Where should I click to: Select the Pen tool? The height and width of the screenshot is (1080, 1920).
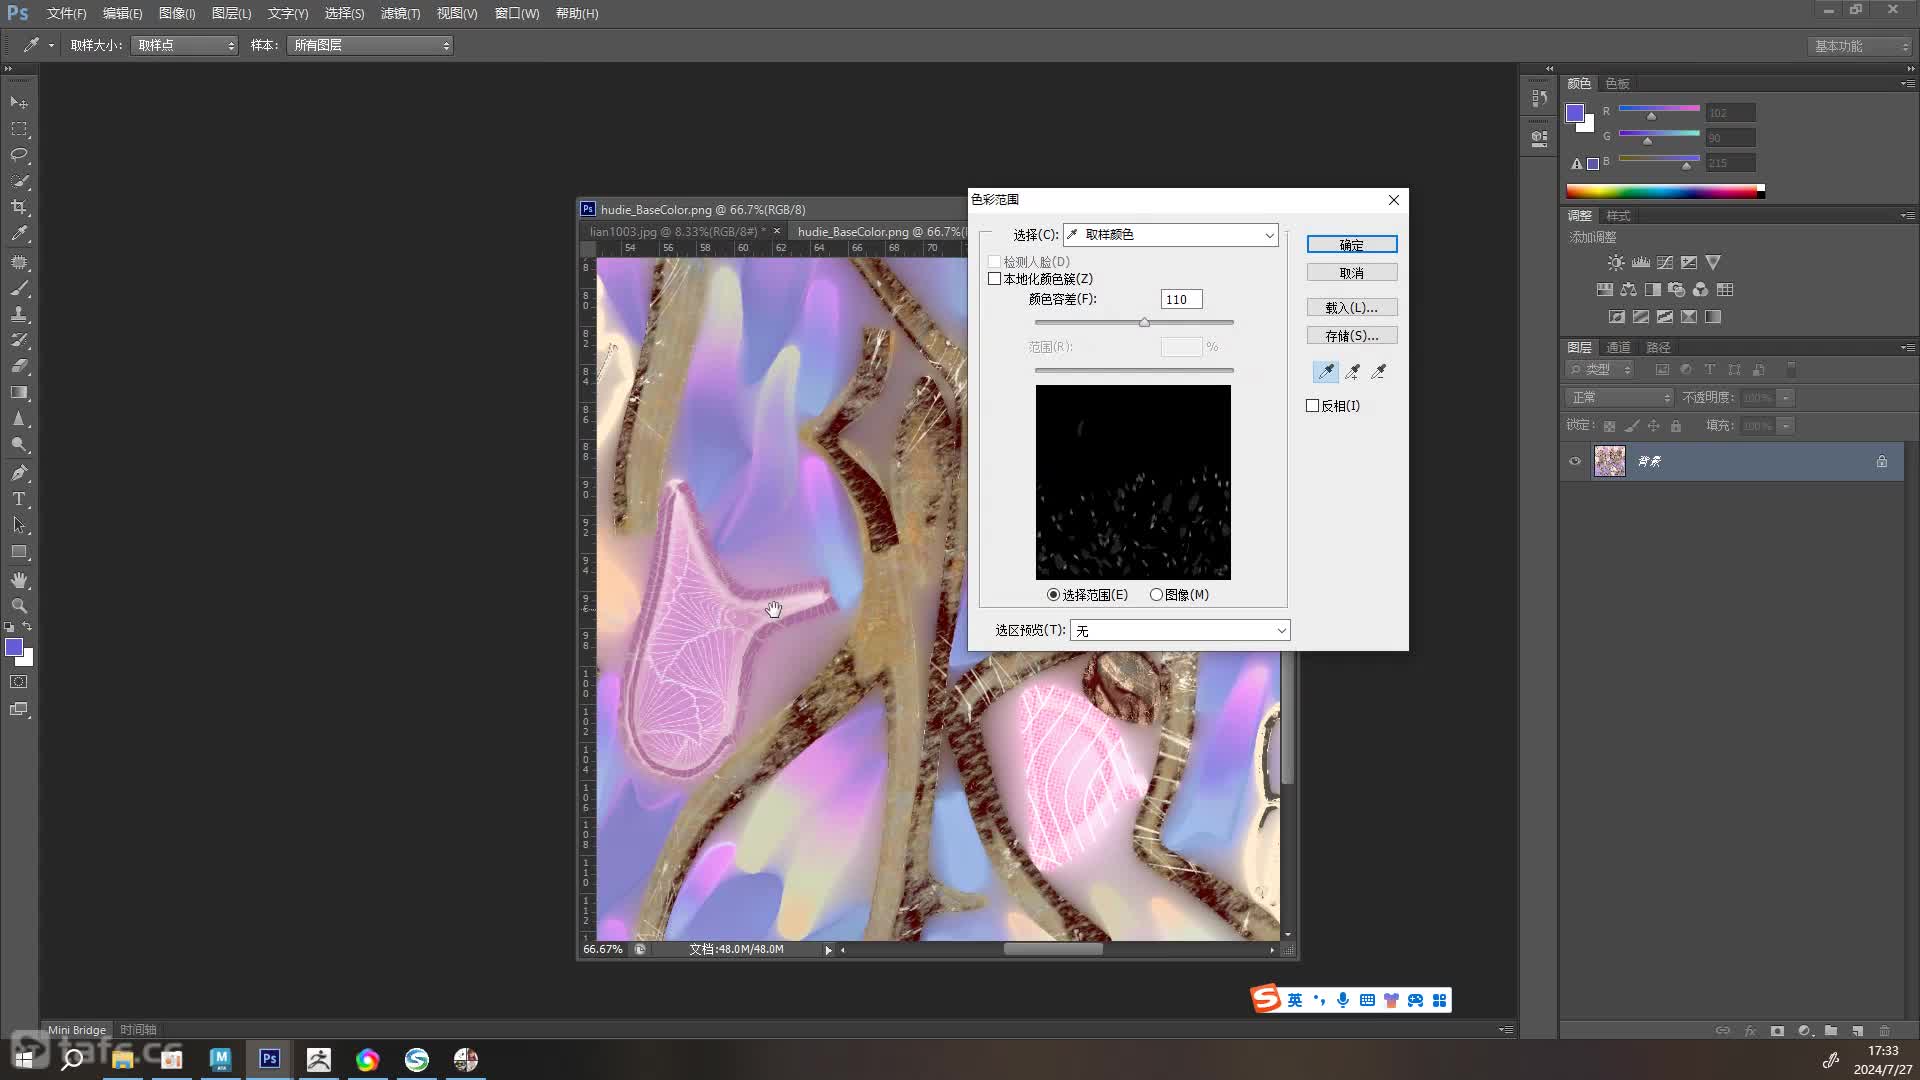pyautogui.click(x=19, y=473)
